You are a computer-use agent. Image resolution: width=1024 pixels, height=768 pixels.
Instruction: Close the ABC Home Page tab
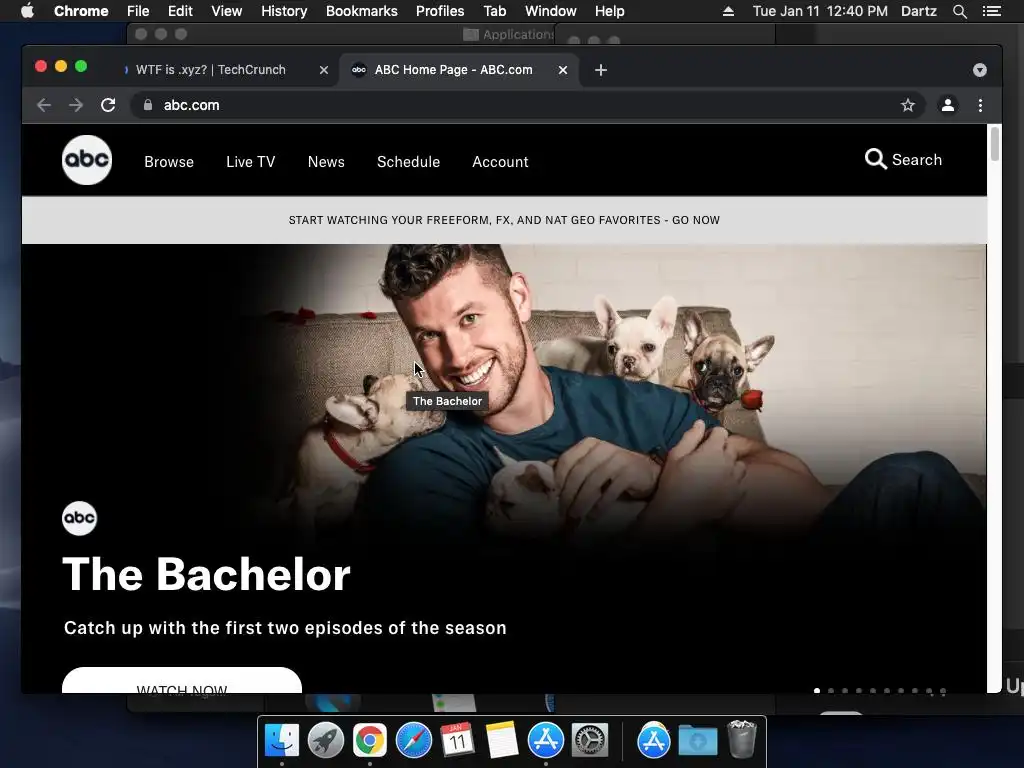point(563,70)
